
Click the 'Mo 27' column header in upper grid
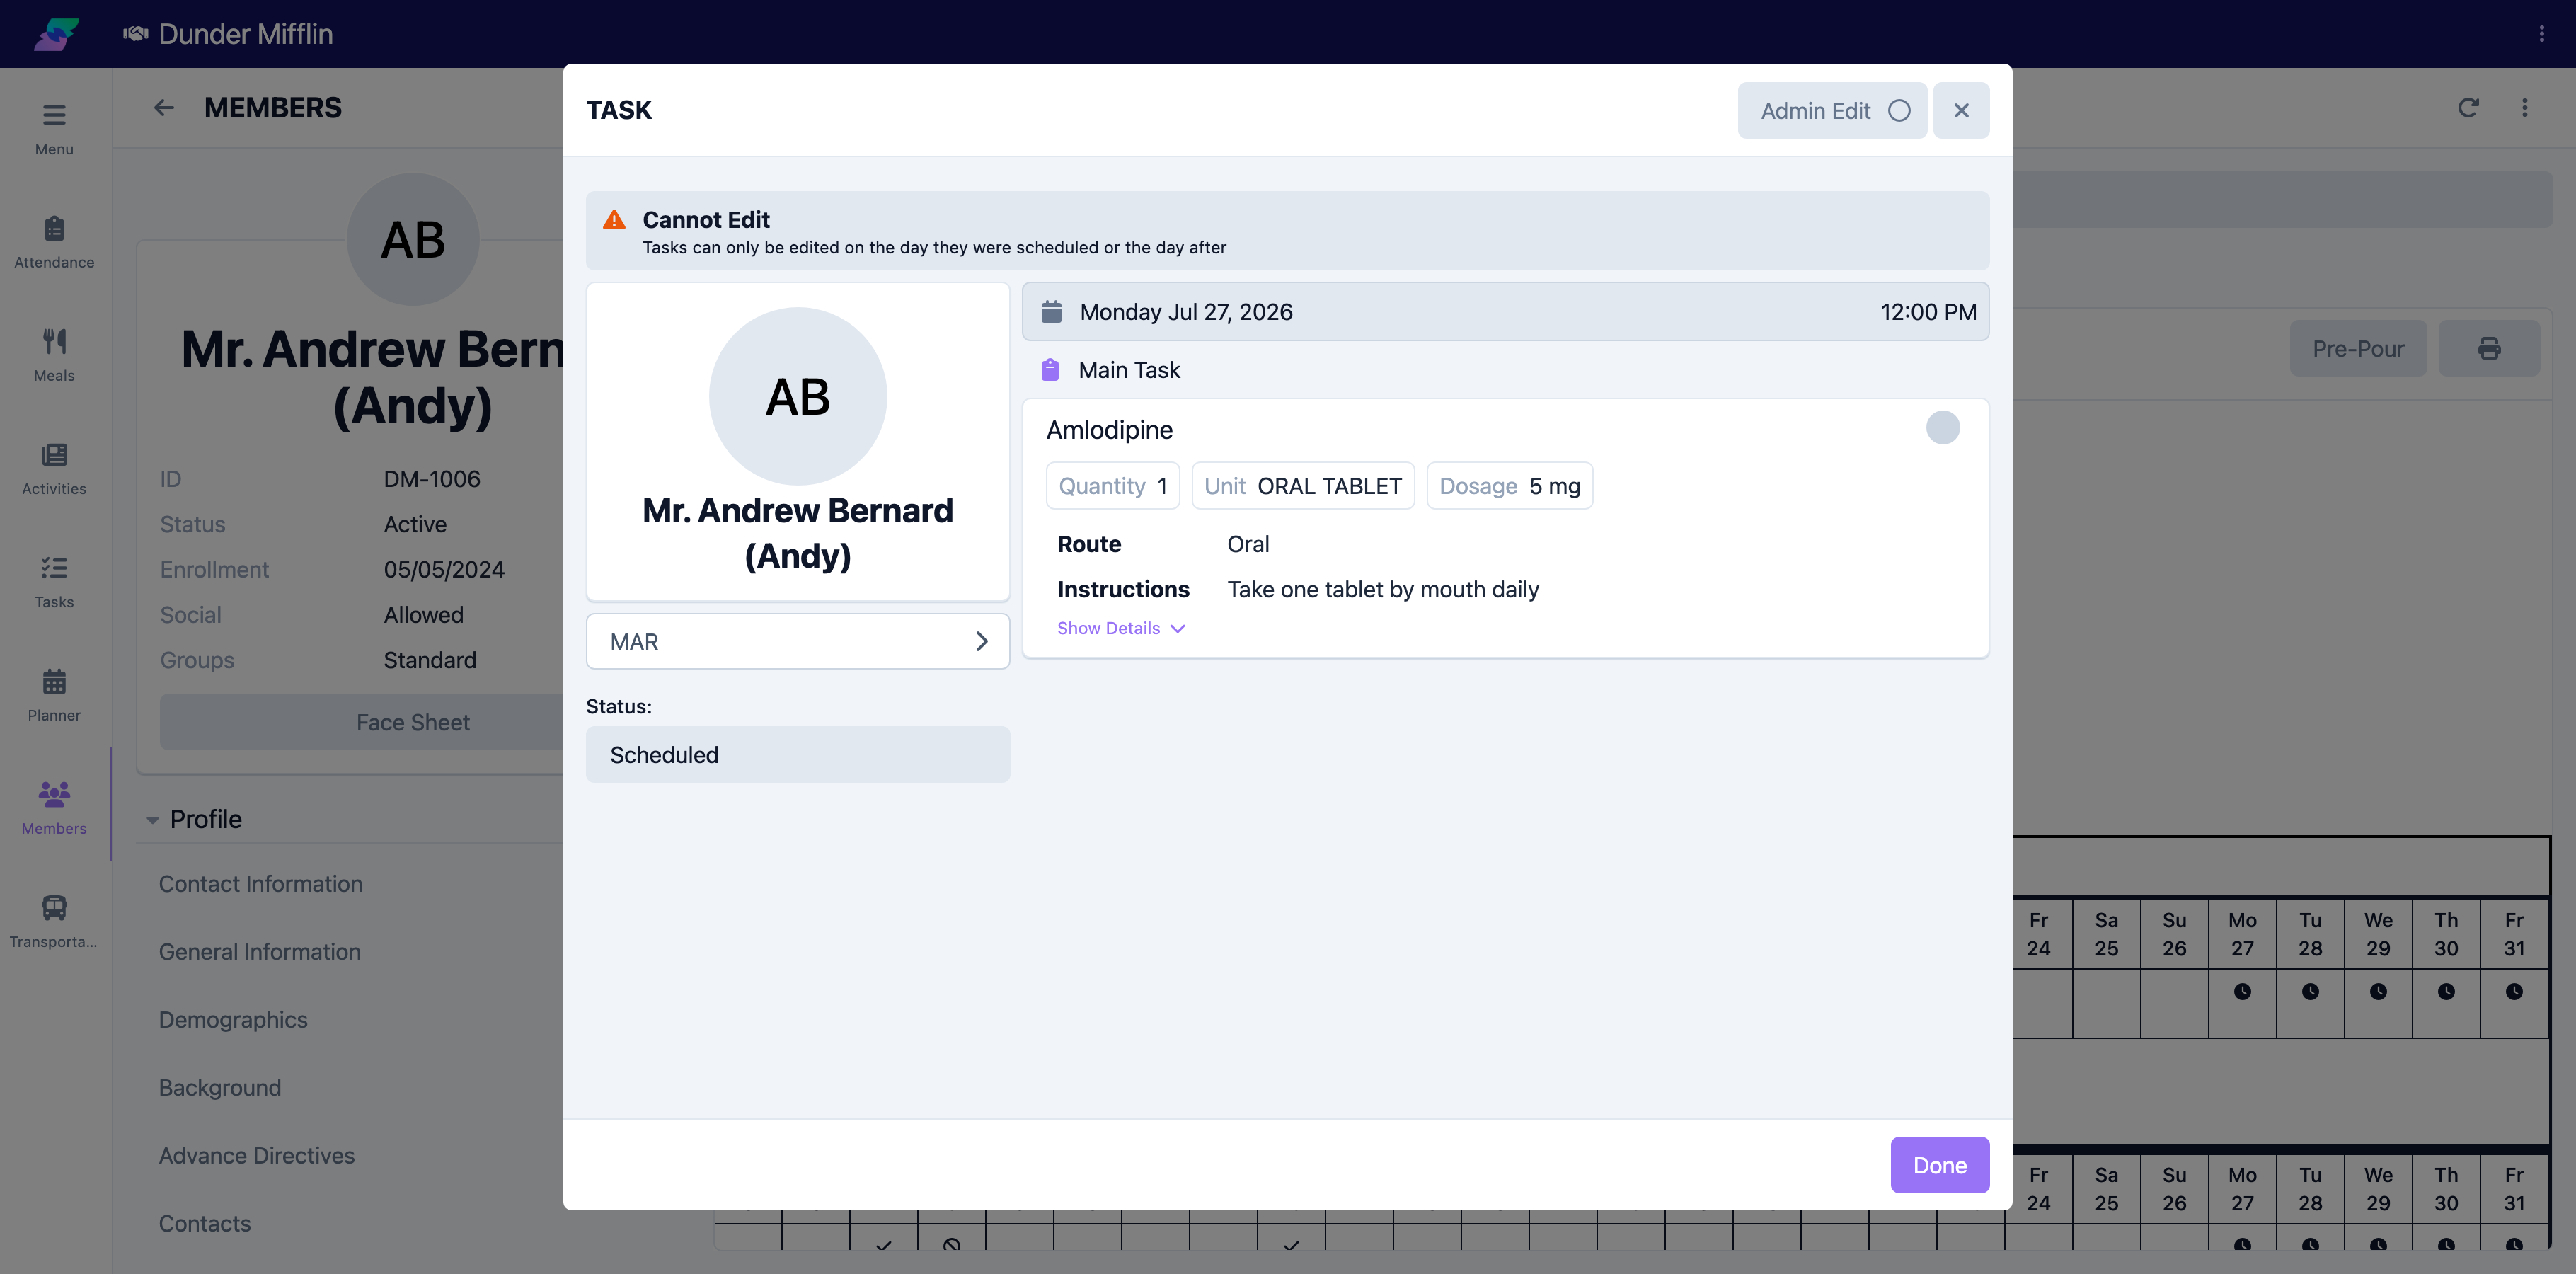[2243, 934]
